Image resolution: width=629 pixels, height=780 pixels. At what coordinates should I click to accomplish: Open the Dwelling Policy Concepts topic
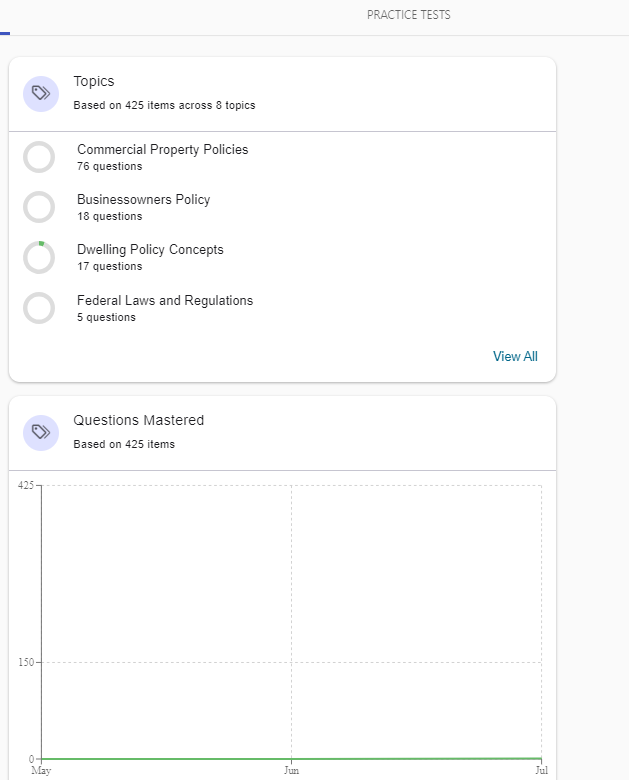(x=150, y=250)
